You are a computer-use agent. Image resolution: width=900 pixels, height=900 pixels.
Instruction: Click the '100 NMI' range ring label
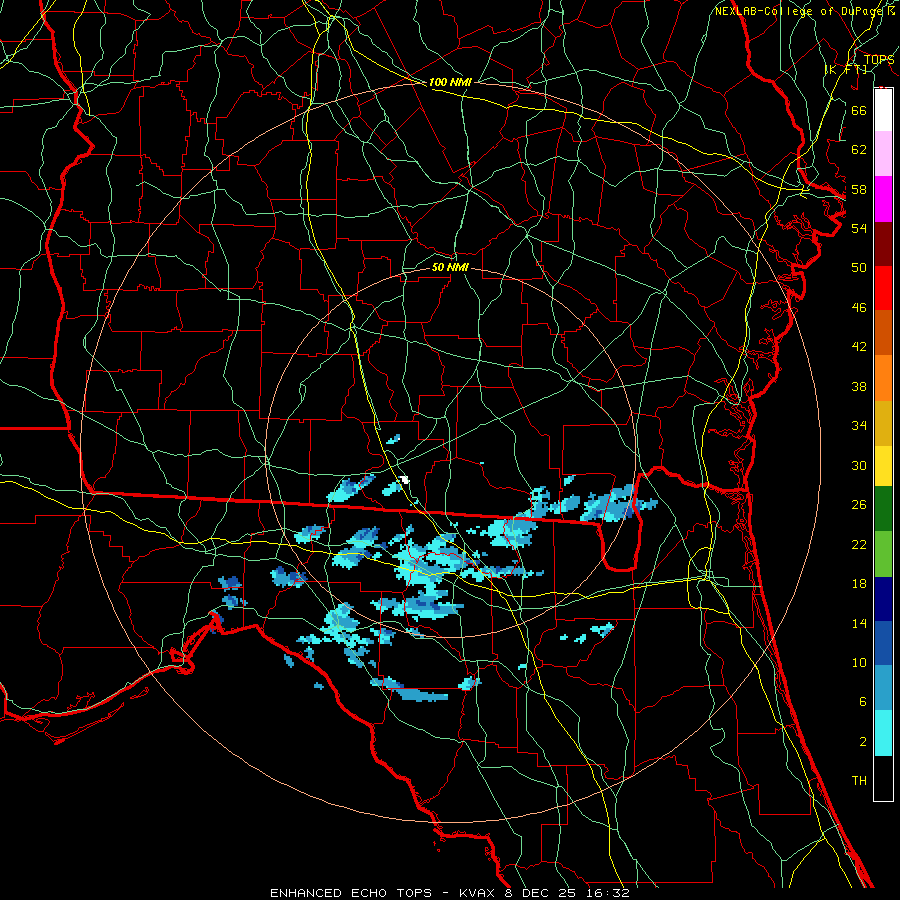[450, 82]
